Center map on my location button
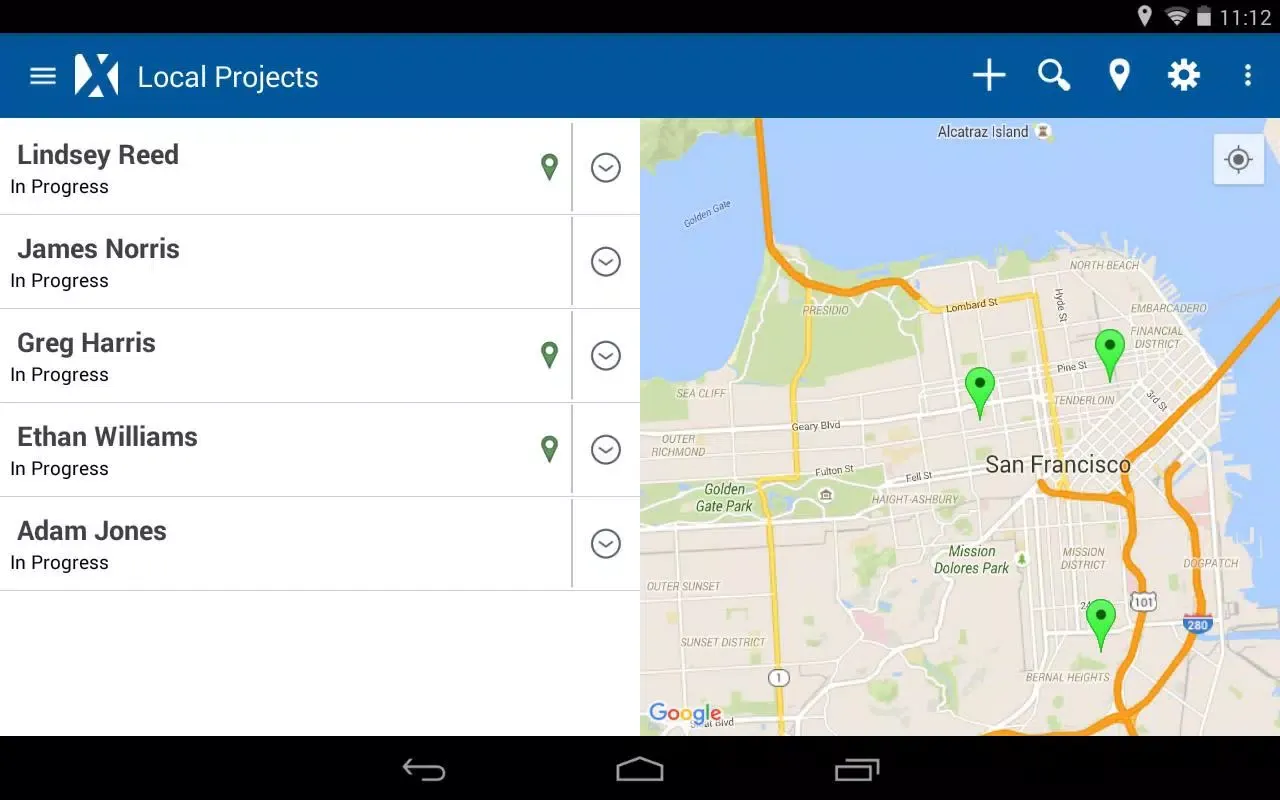The width and height of the screenshot is (1280, 800). tap(1238, 159)
